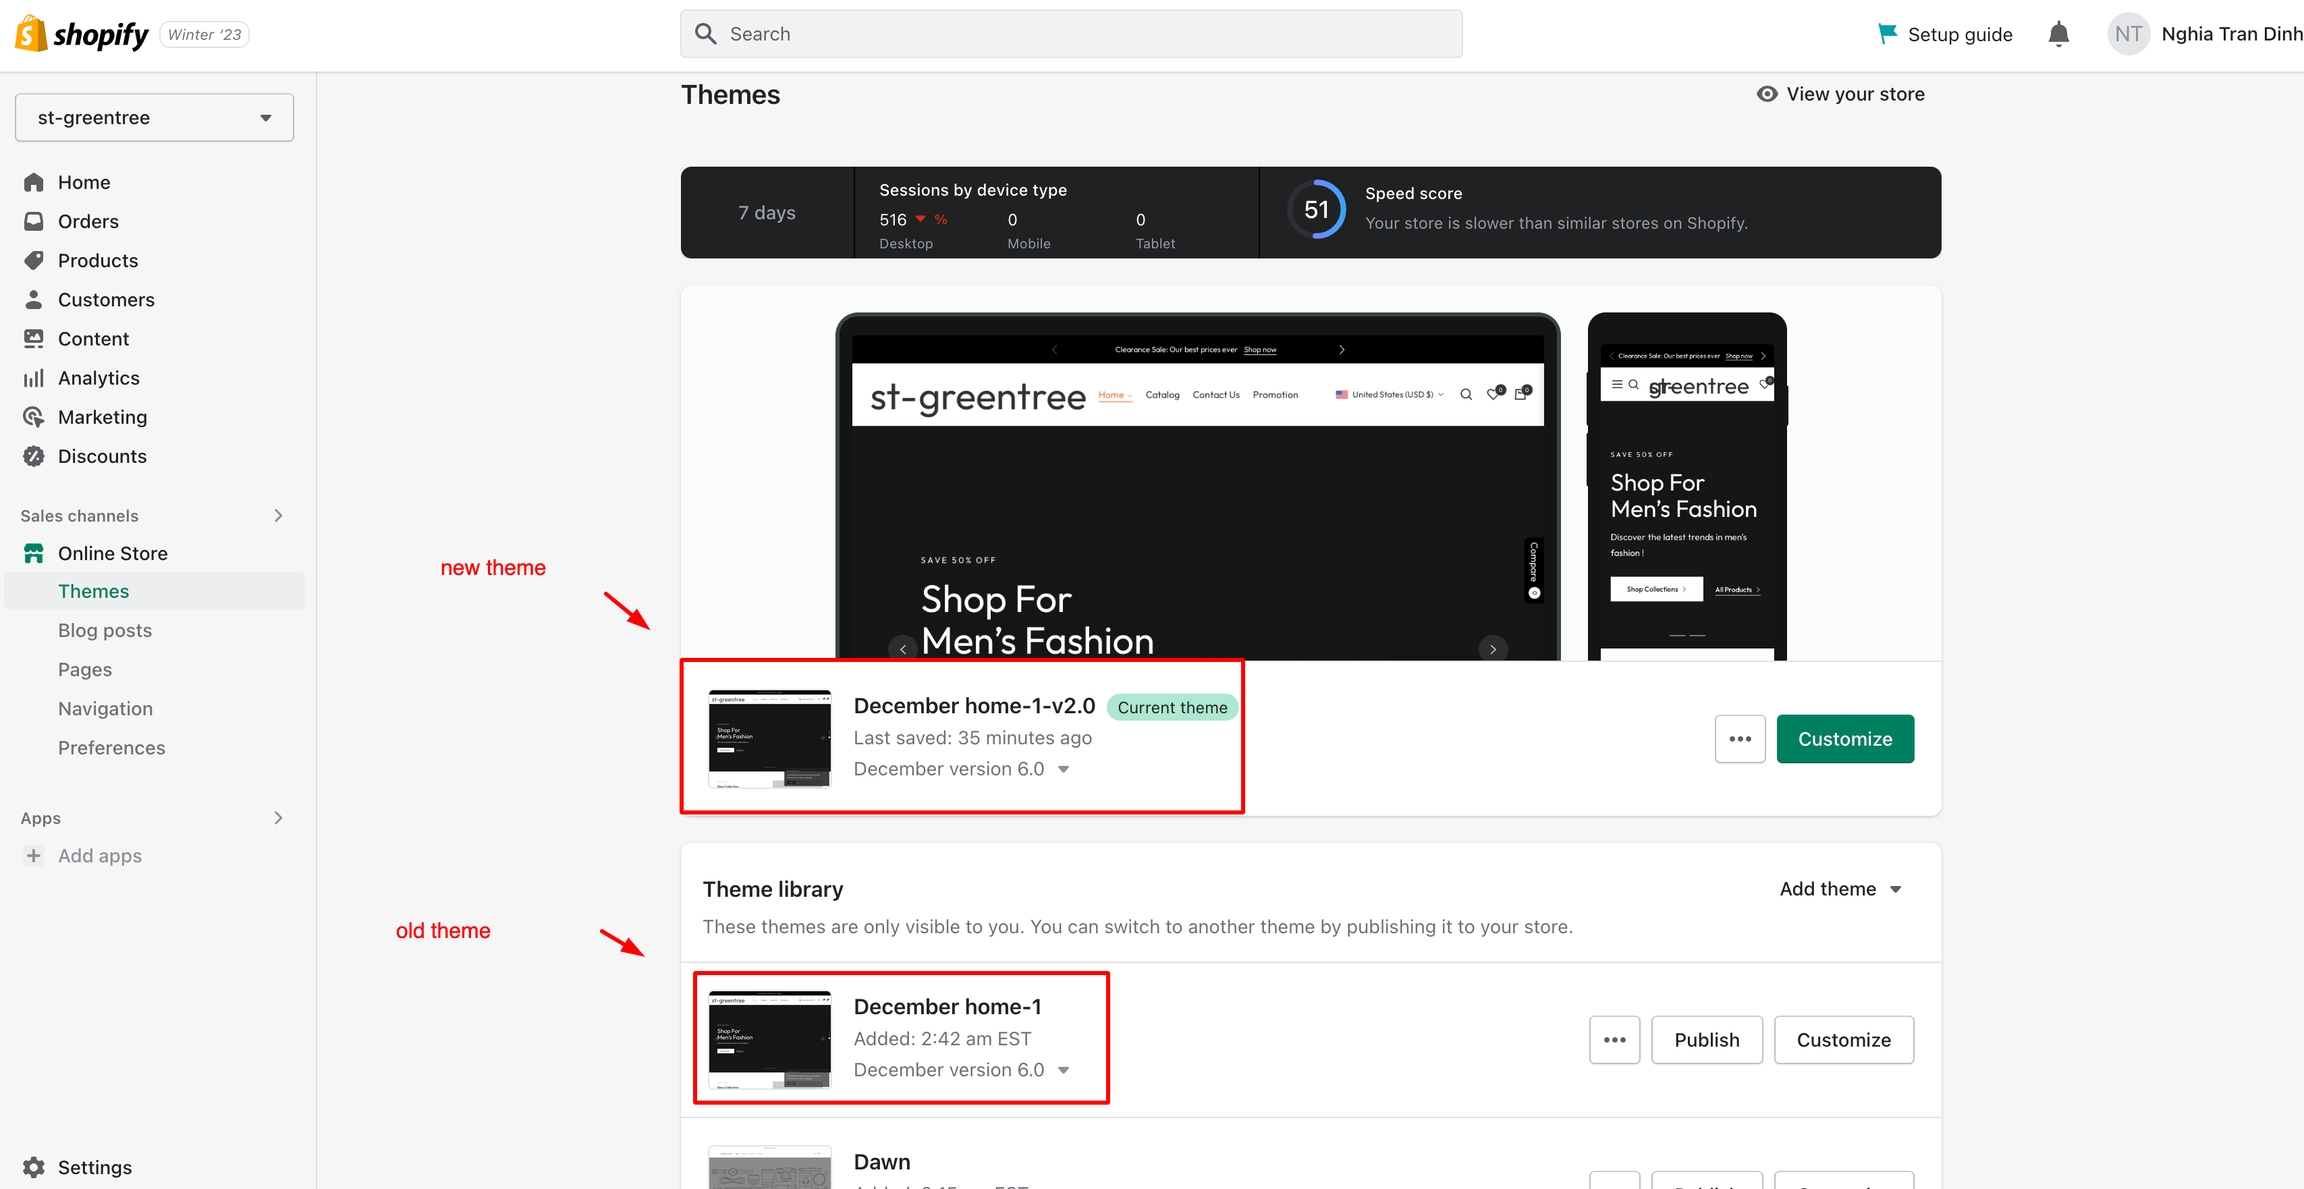Click the Discounts badge icon
Screen dimensions: 2304x1189
pyautogui.click(x=34, y=456)
